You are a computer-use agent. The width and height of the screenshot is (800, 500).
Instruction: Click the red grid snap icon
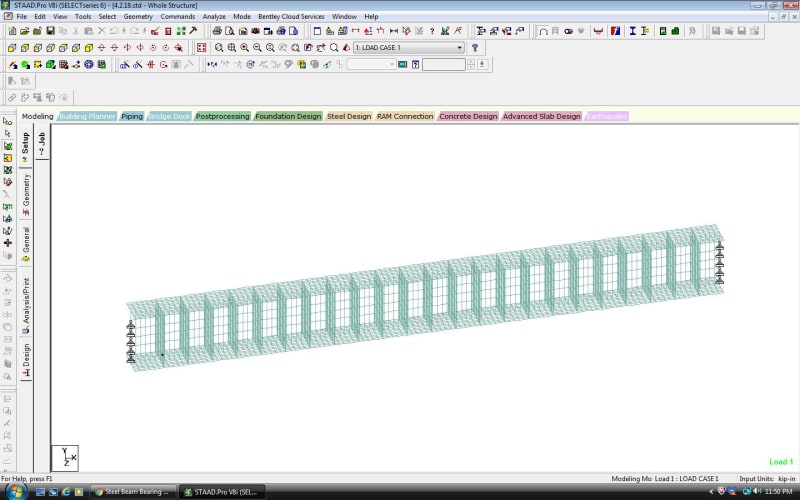(x=151, y=65)
